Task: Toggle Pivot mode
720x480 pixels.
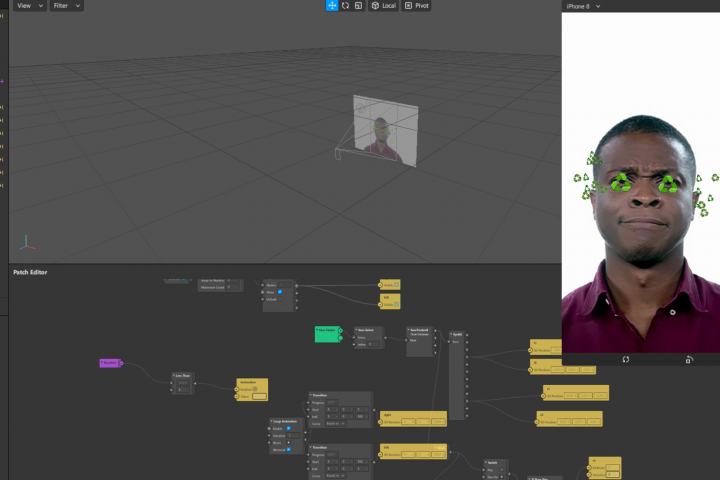Action: point(416,6)
